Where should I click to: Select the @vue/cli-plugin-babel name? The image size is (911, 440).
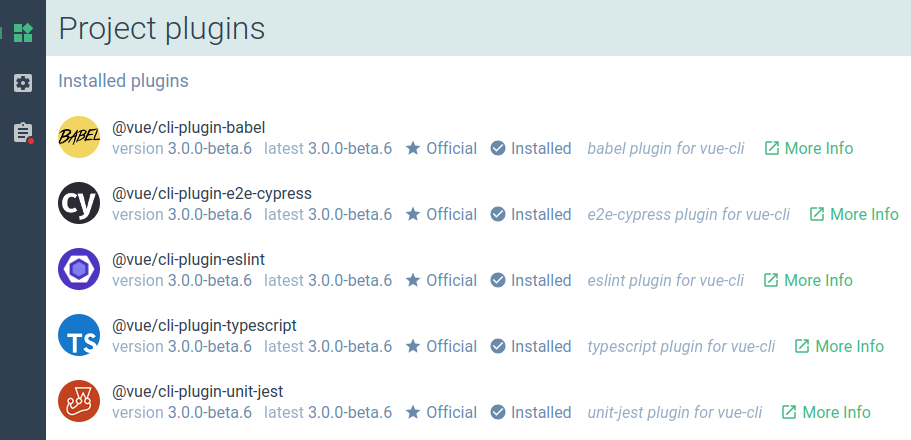(x=188, y=127)
